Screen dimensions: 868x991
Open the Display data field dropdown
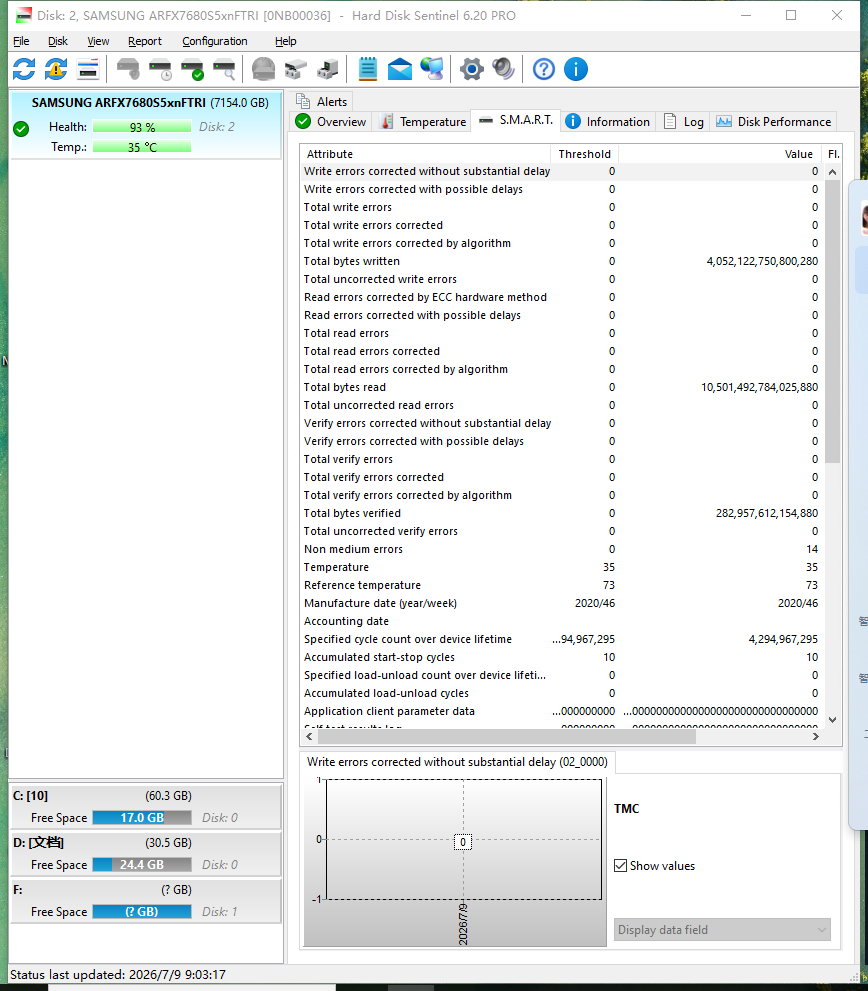click(x=722, y=930)
